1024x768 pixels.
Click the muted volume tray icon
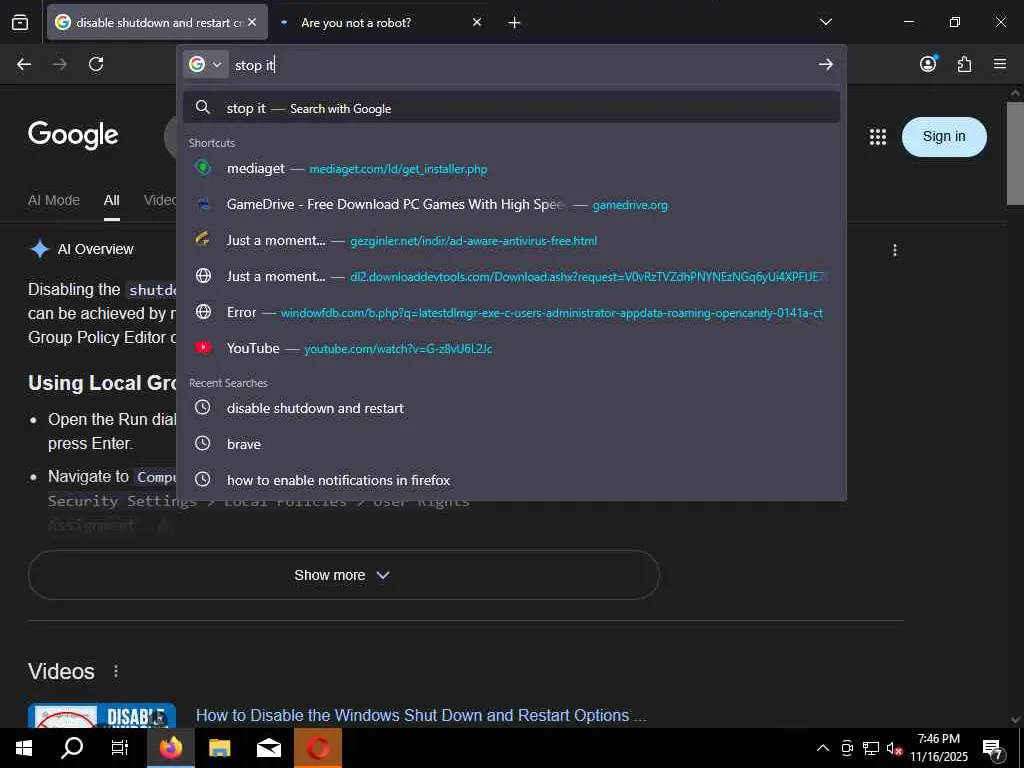click(x=894, y=749)
